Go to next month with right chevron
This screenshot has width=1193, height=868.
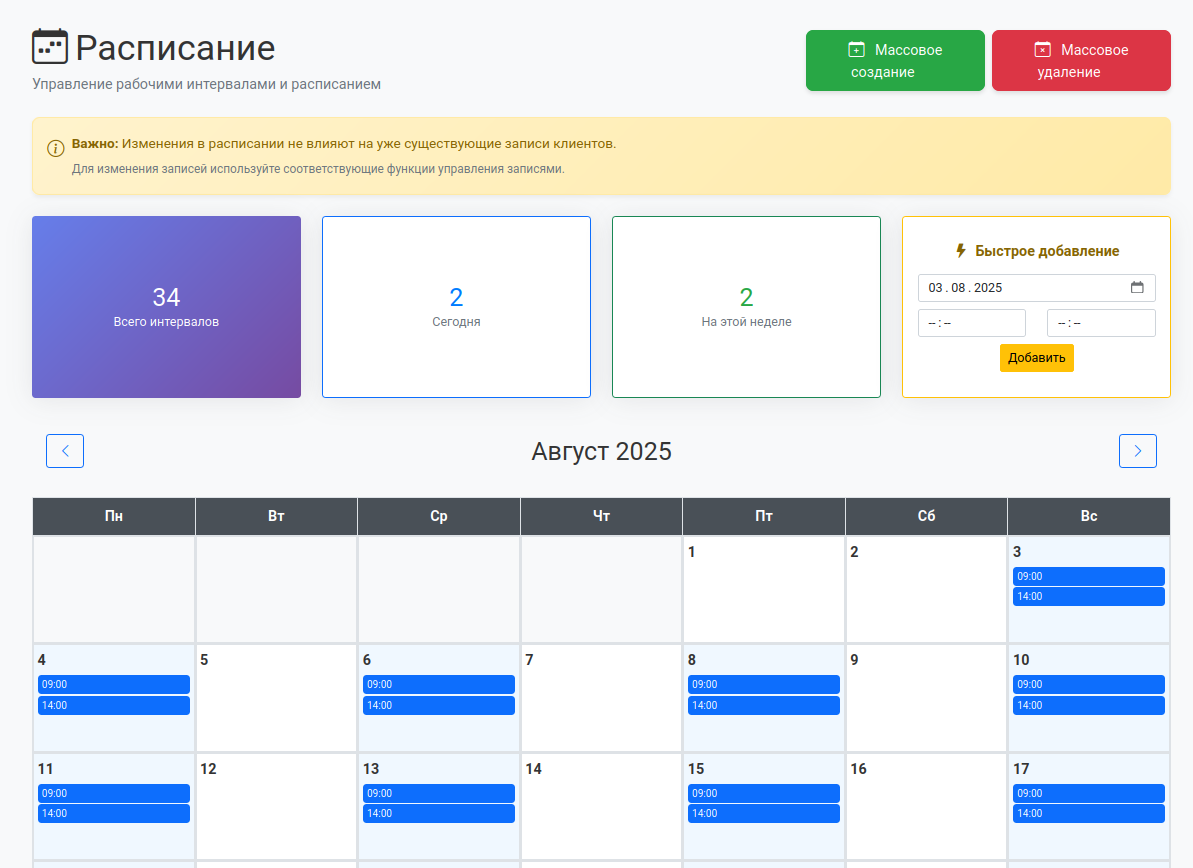tap(1137, 451)
